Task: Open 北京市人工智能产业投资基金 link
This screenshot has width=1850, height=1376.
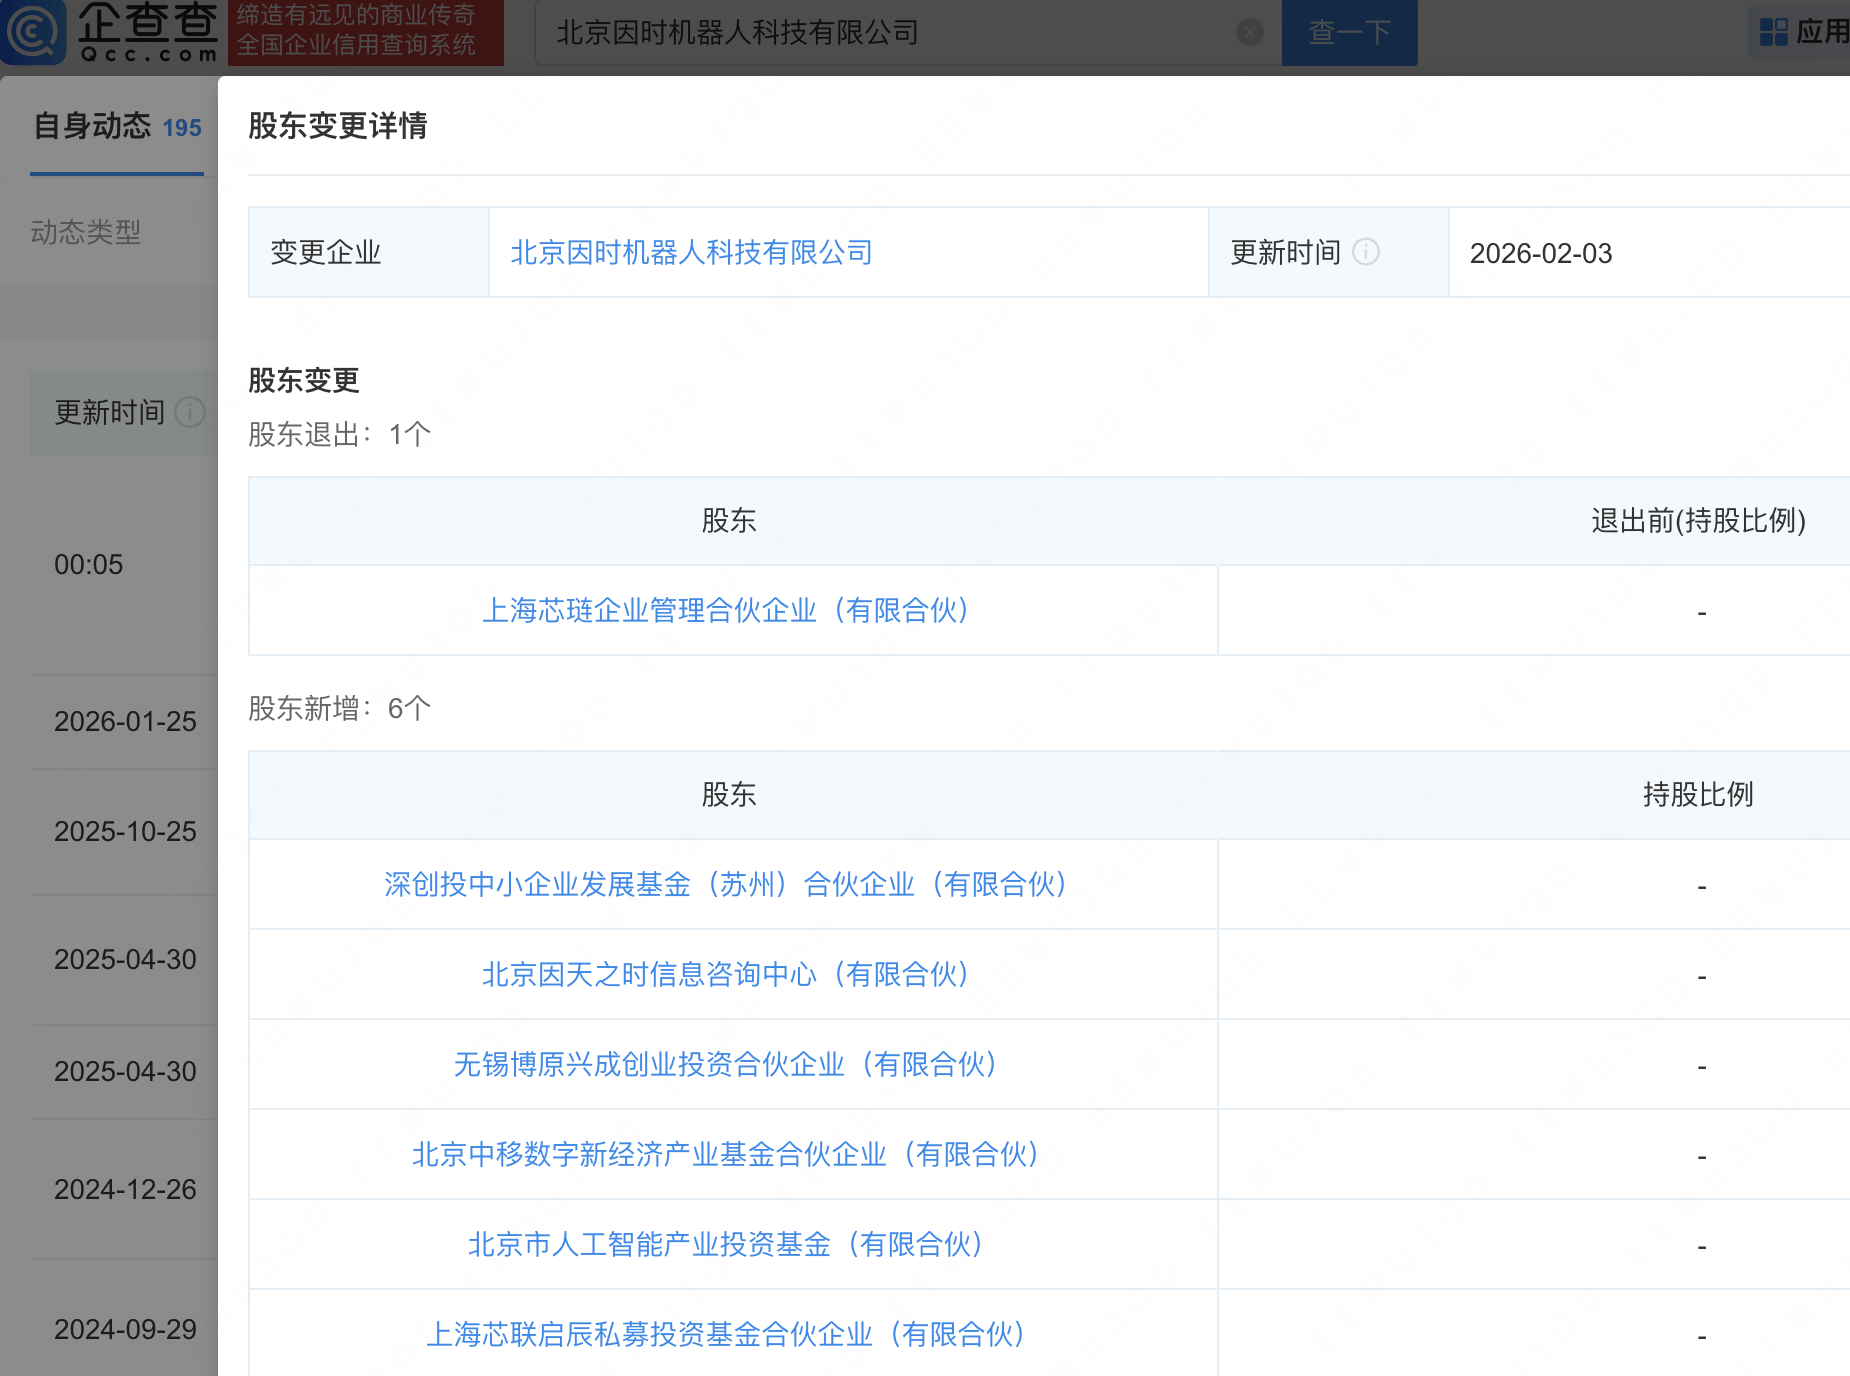Action: tap(725, 1244)
